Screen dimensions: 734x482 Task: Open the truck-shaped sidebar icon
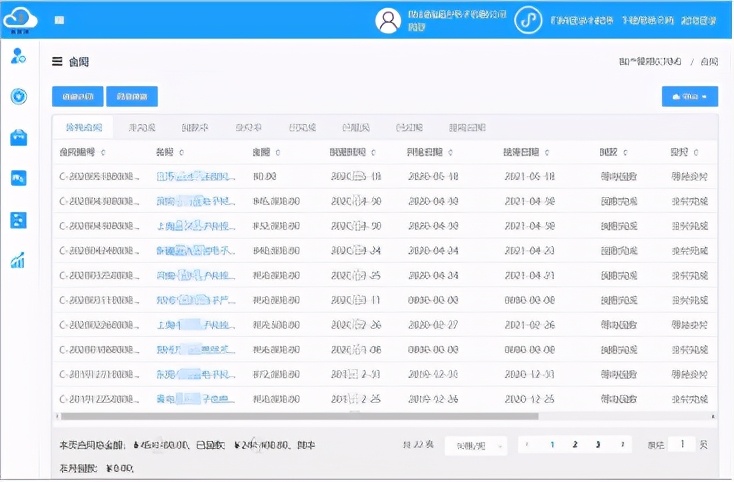pyautogui.click(x=19, y=178)
